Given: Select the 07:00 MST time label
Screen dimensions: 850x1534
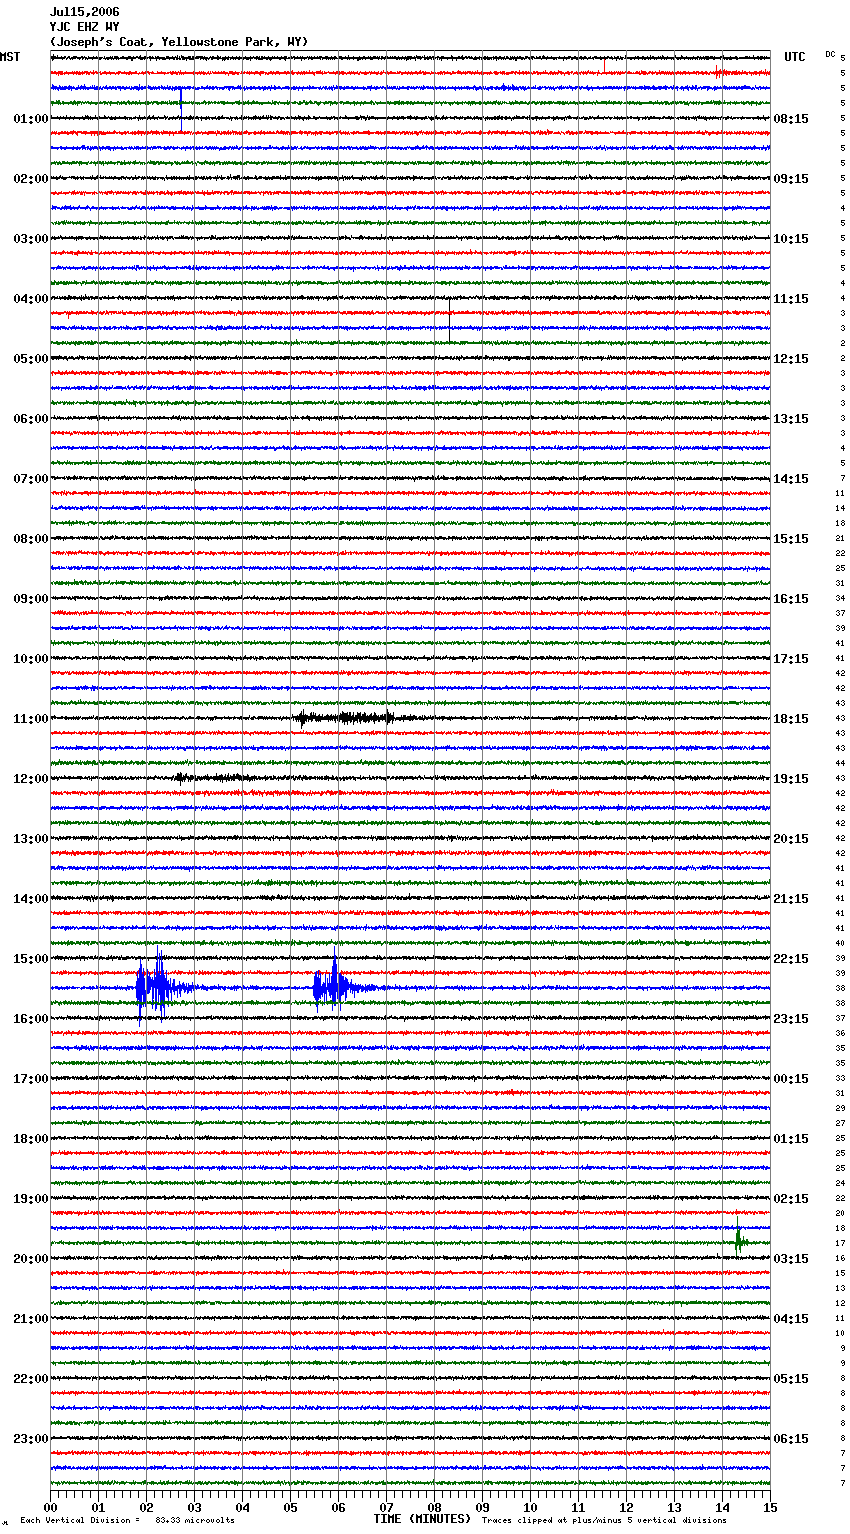Looking at the screenshot, I should click(x=30, y=479).
